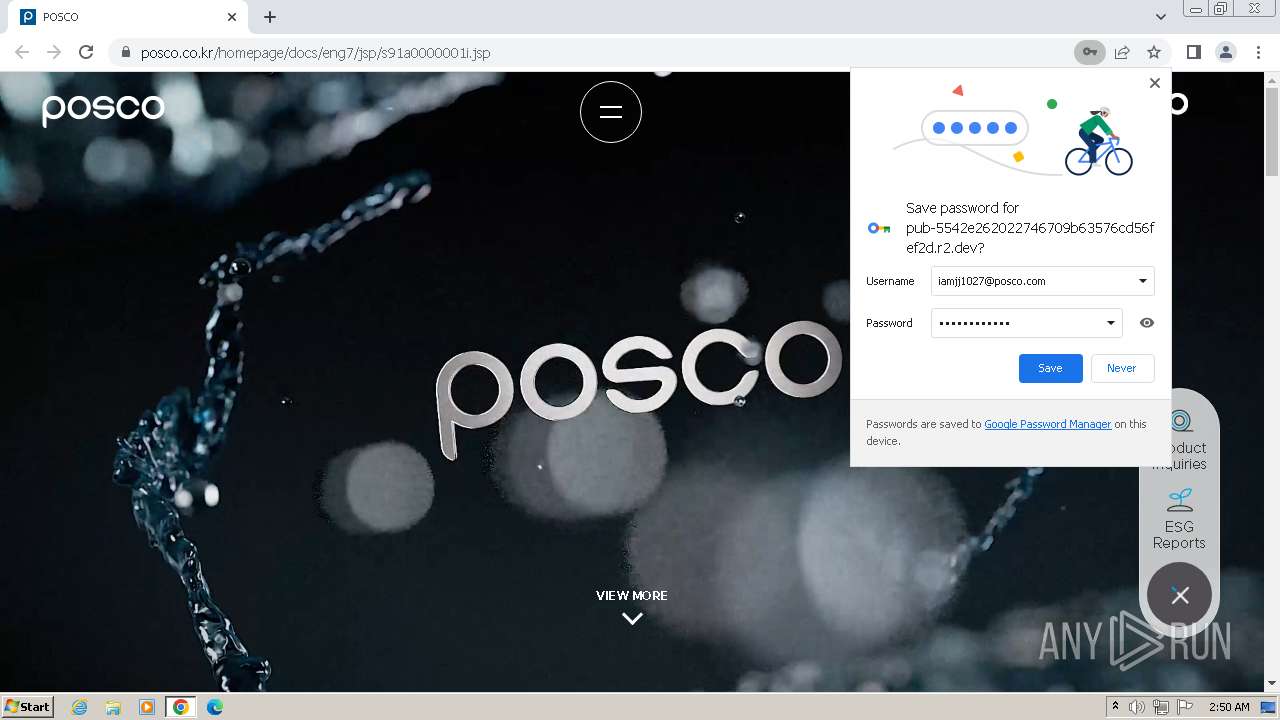Close the save password popup
This screenshot has width=1280, height=720.
pyautogui.click(x=1155, y=83)
